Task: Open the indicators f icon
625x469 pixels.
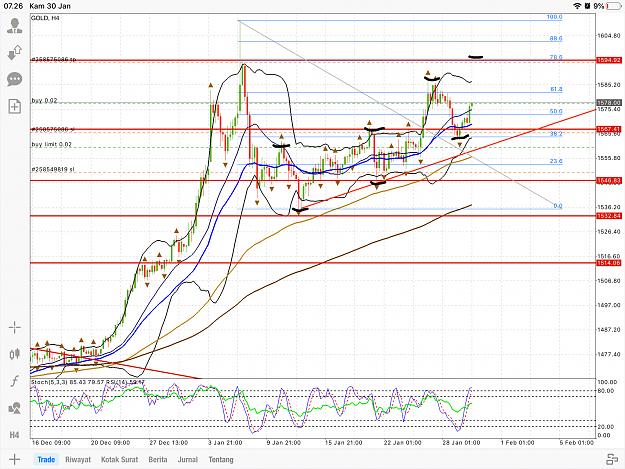Action: pyautogui.click(x=14, y=381)
